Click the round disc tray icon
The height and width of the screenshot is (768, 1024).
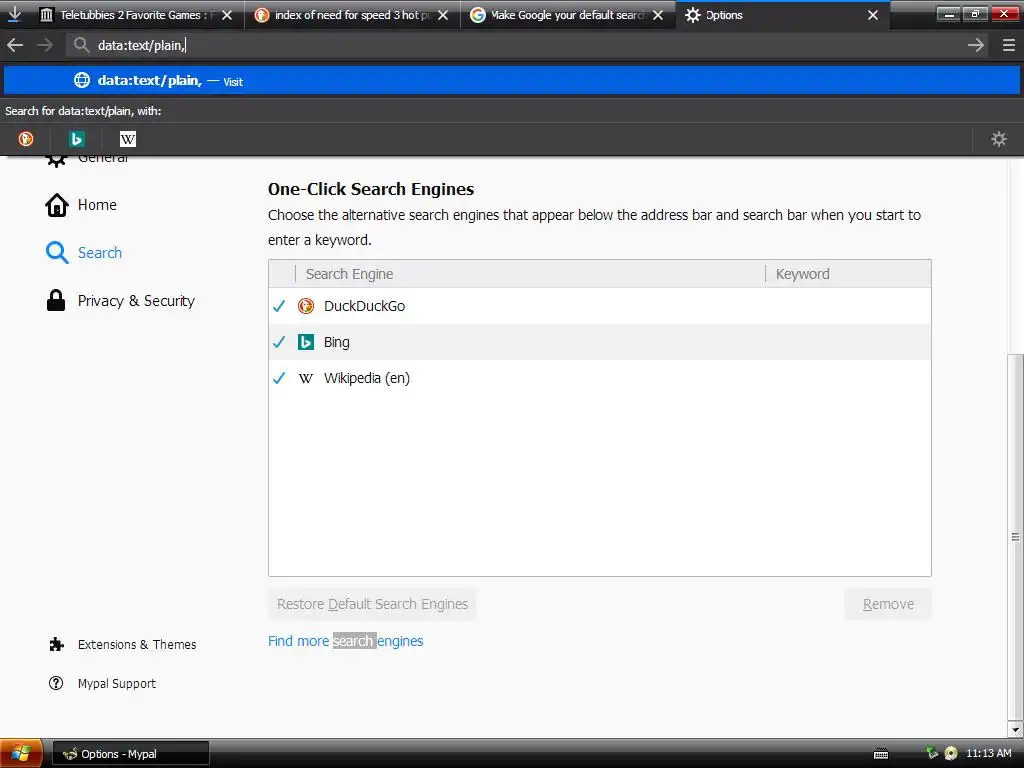[951, 754]
